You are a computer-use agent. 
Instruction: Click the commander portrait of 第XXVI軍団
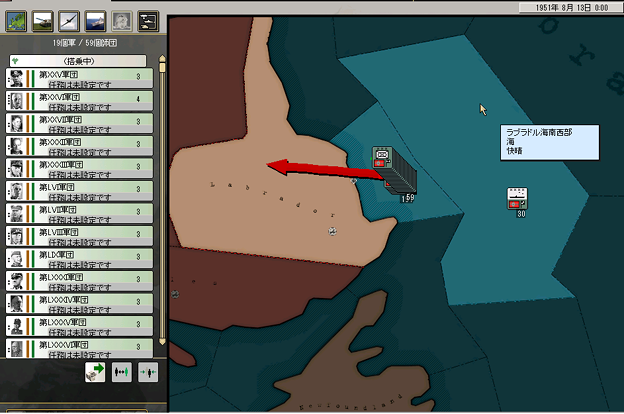[16, 101]
